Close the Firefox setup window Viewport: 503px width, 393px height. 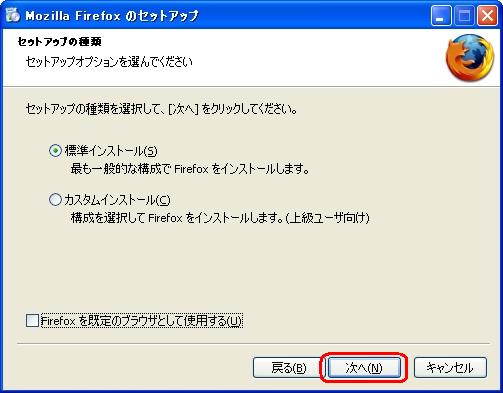point(487,16)
